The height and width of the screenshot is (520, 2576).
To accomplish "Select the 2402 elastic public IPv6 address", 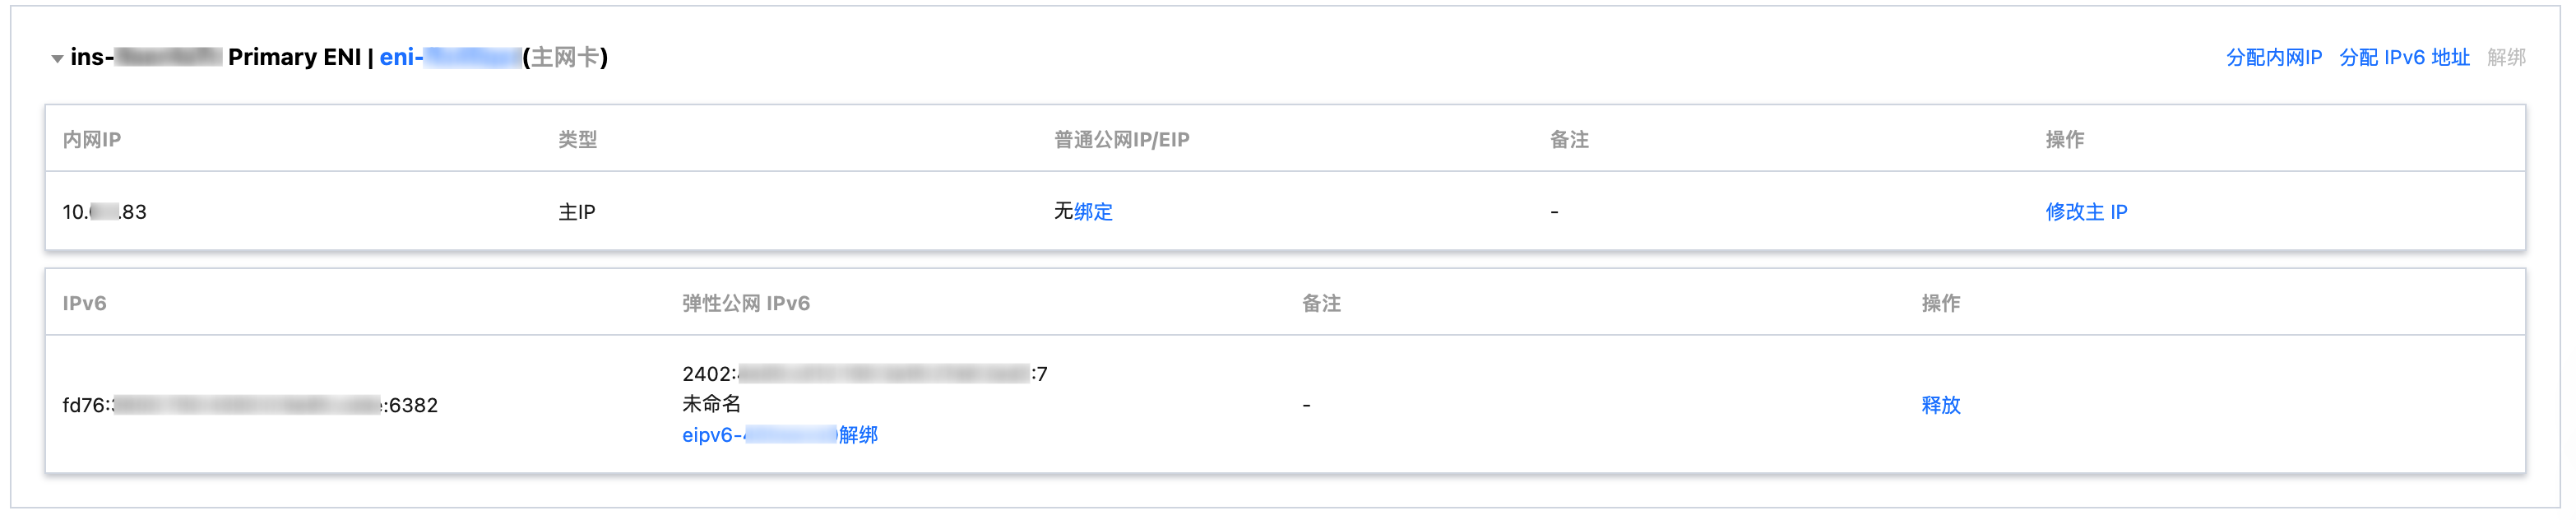I will pyautogui.click(x=864, y=374).
